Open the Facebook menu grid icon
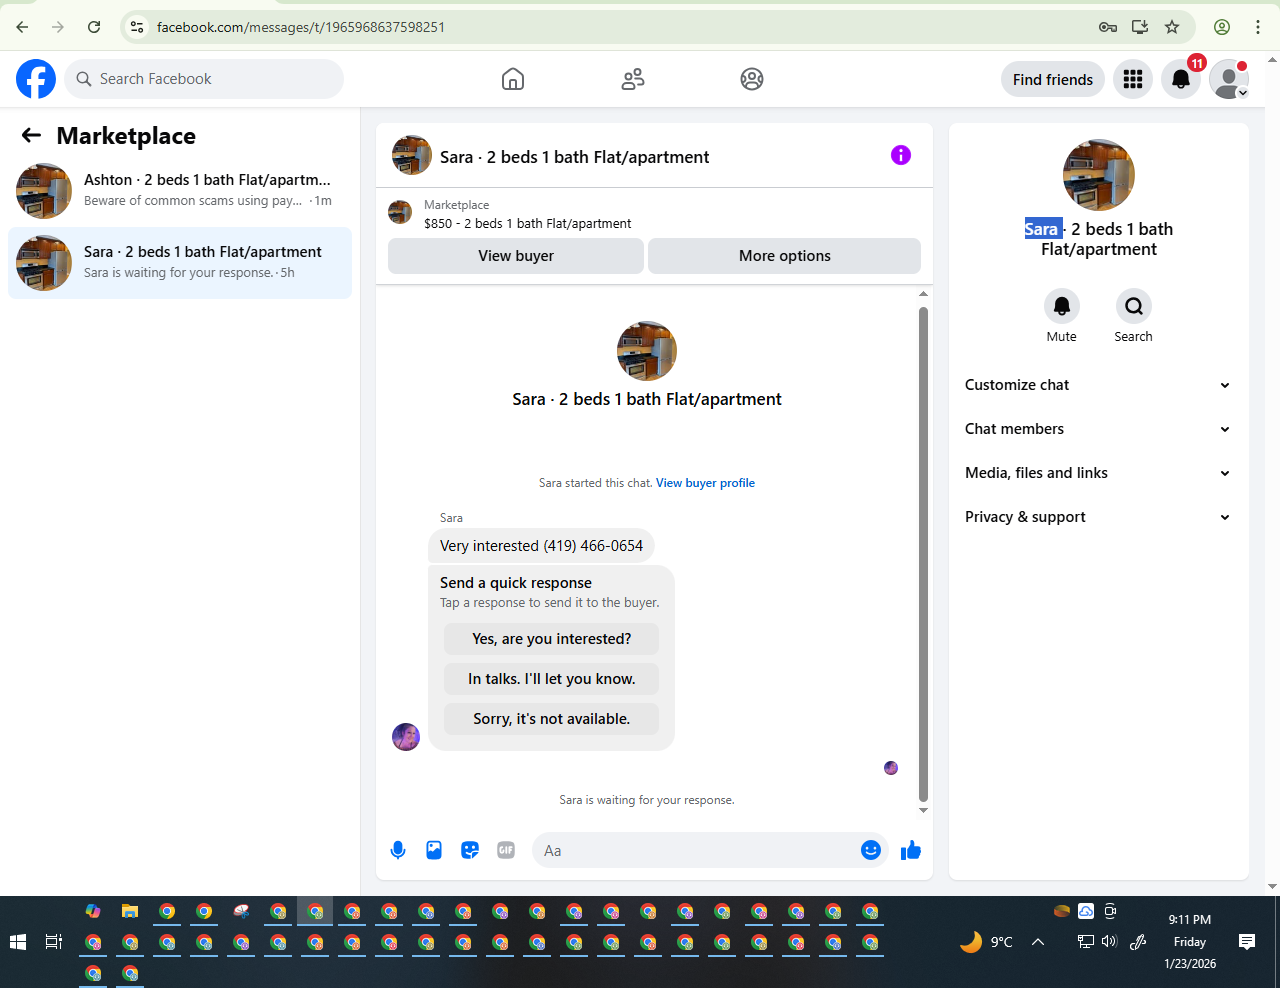 coord(1133,79)
